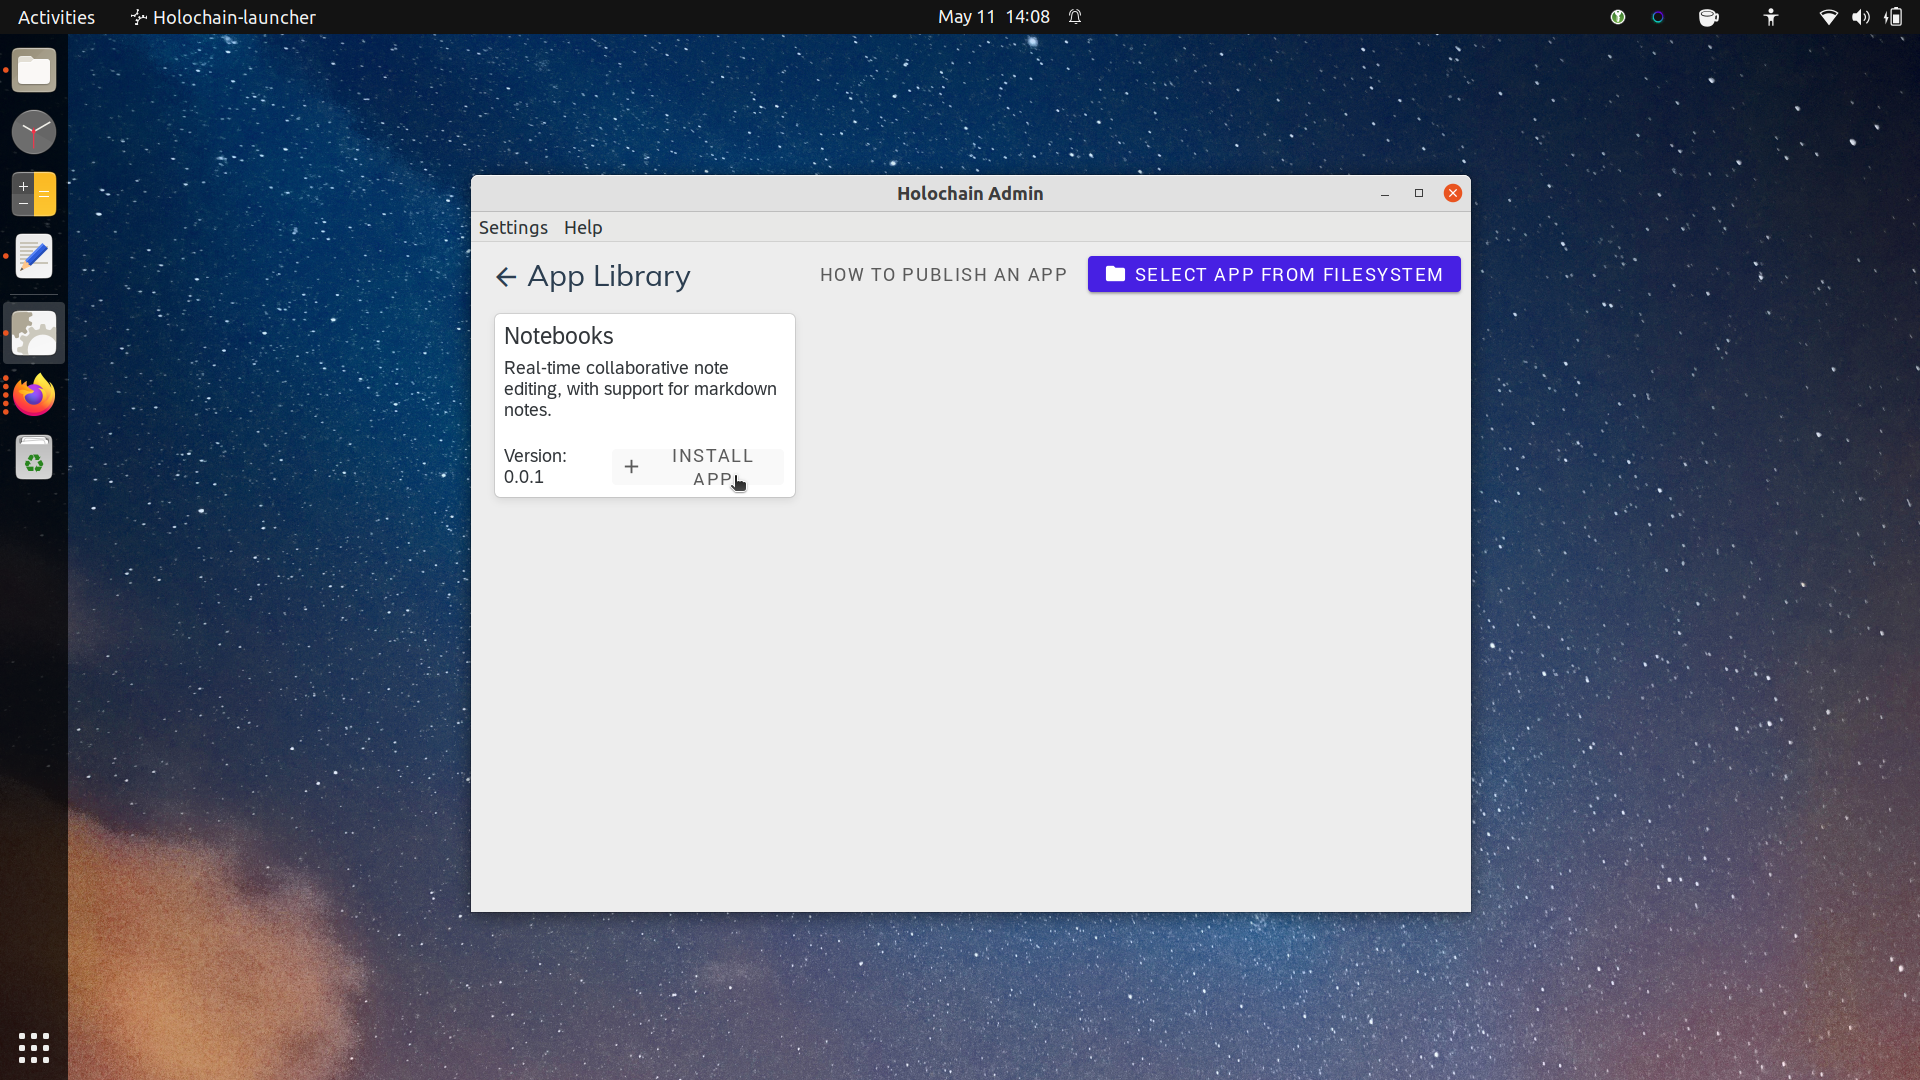
Task: Click the green tray indicator icon
Action: 1617,17
